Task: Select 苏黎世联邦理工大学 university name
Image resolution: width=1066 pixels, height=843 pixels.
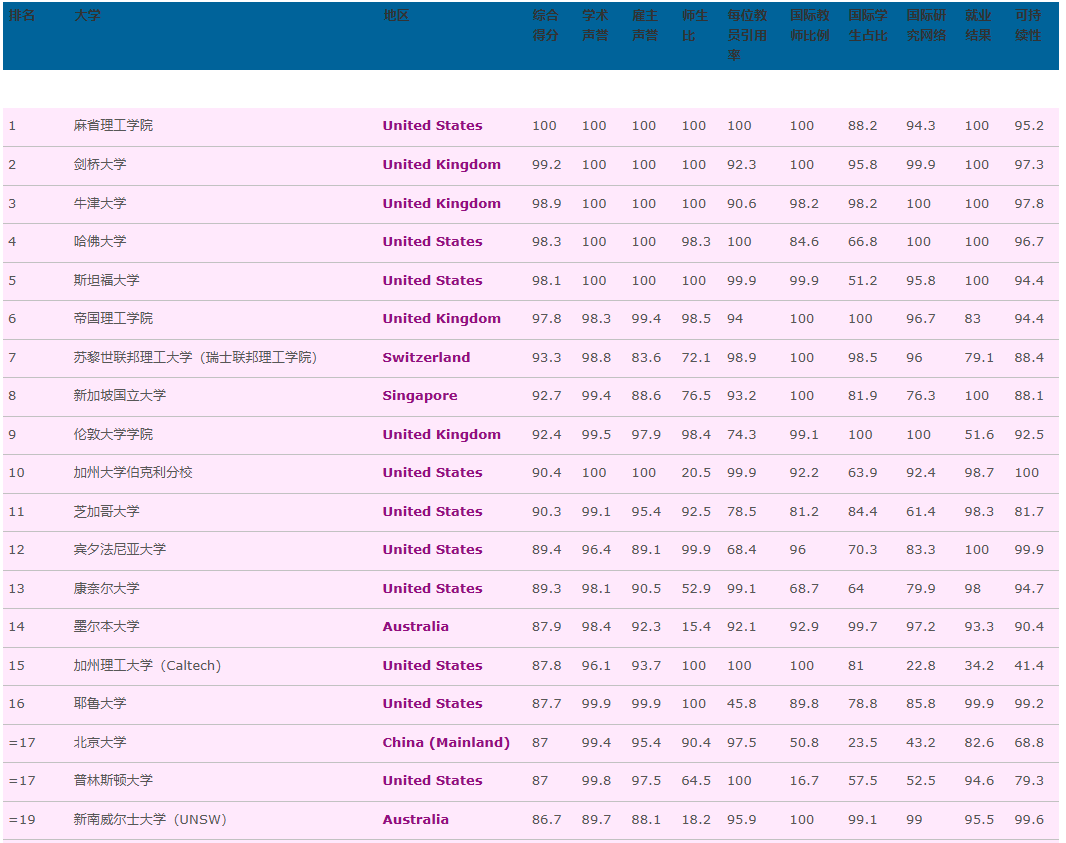Action: coord(196,357)
